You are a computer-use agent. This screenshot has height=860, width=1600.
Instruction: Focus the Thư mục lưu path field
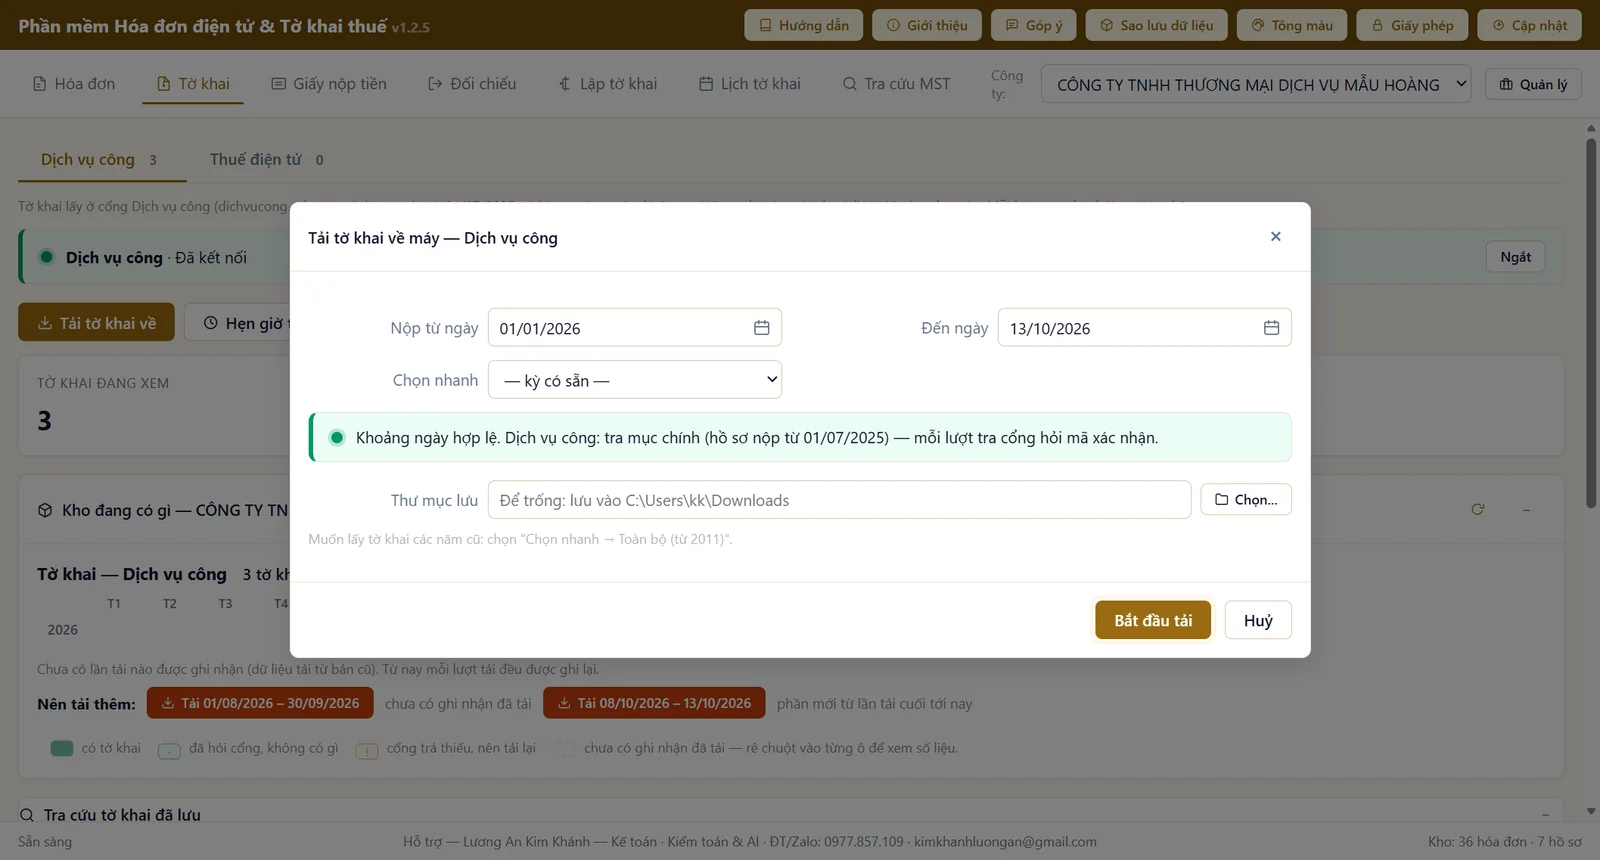(x=839, y=500)
